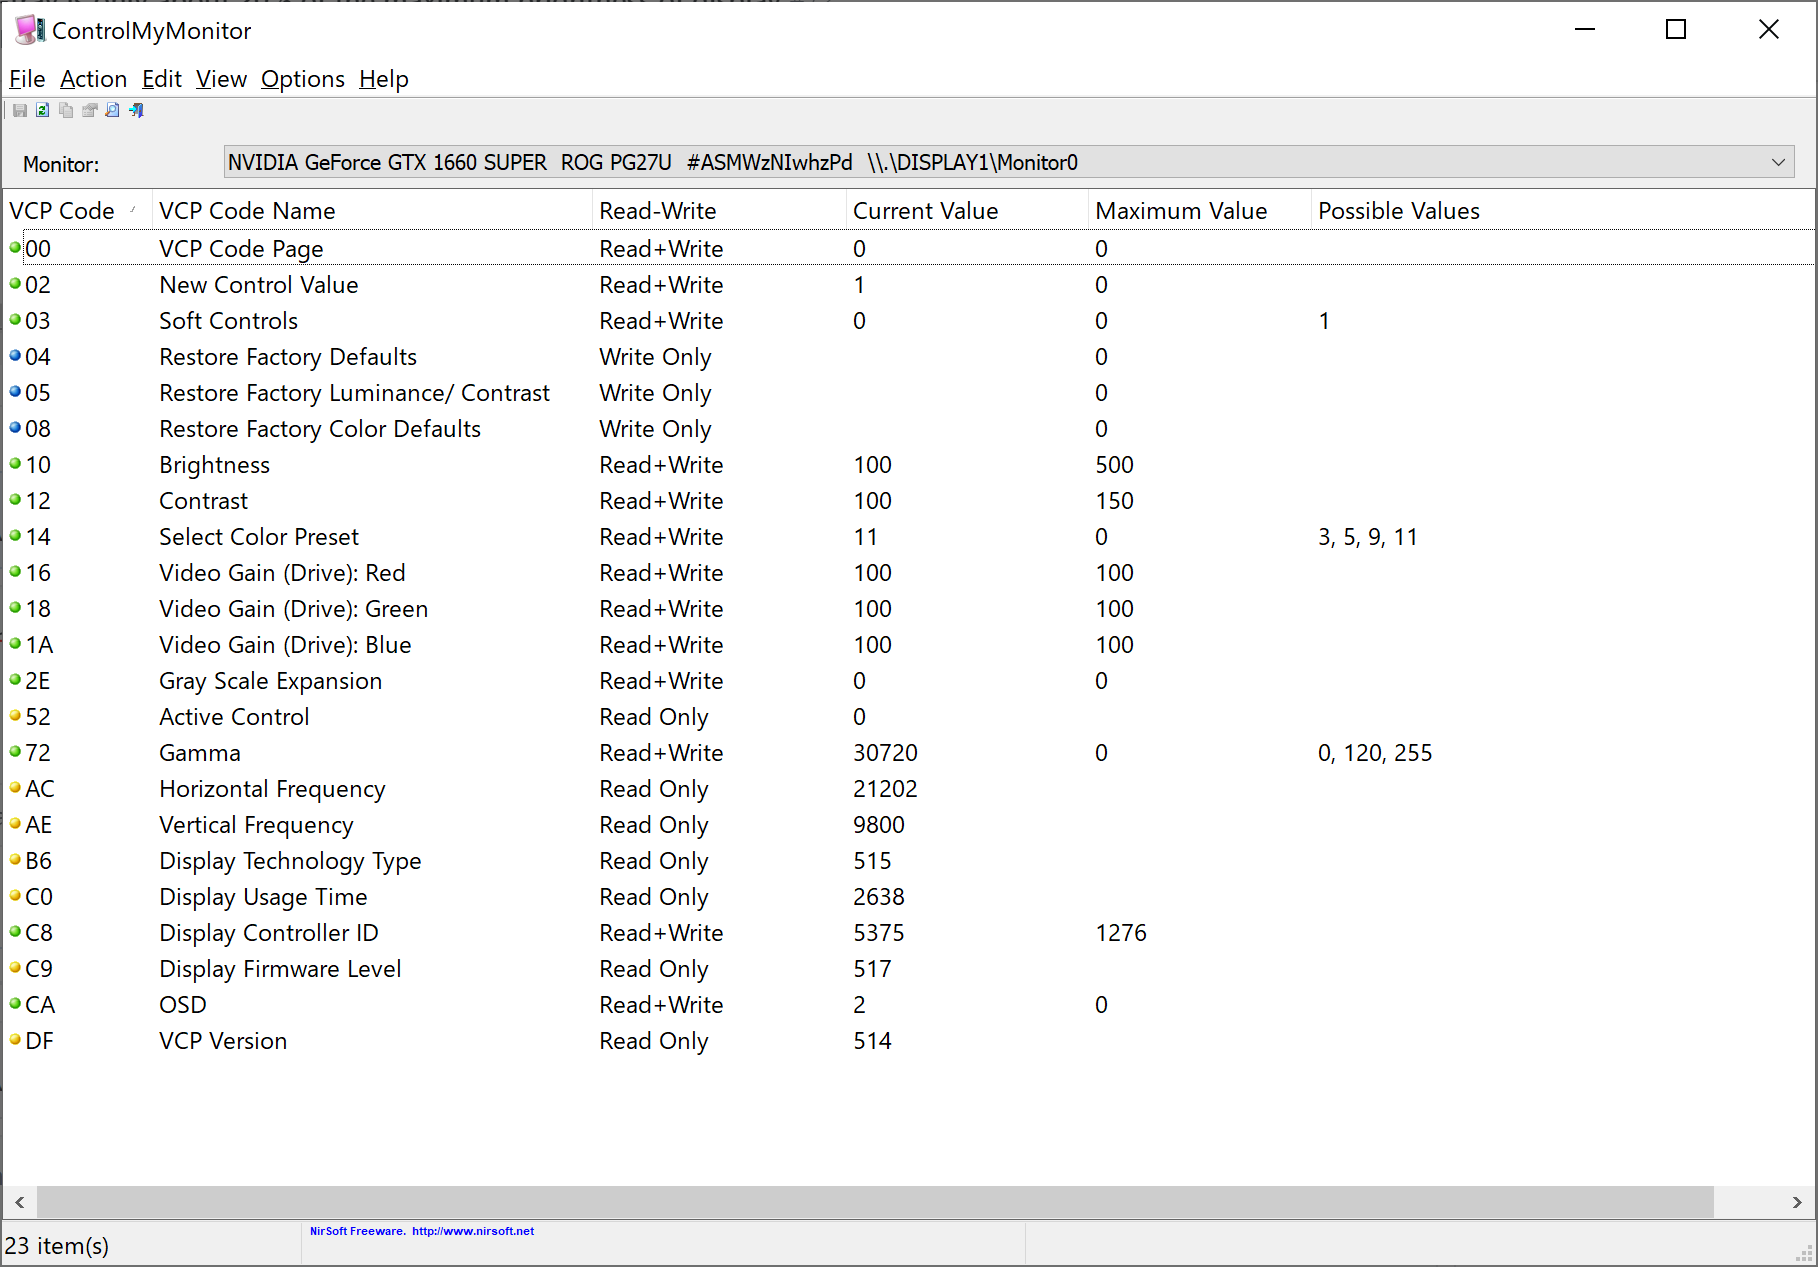Open the Options menu
This screenshot has width=1818, height=1267.
[302, 79]
